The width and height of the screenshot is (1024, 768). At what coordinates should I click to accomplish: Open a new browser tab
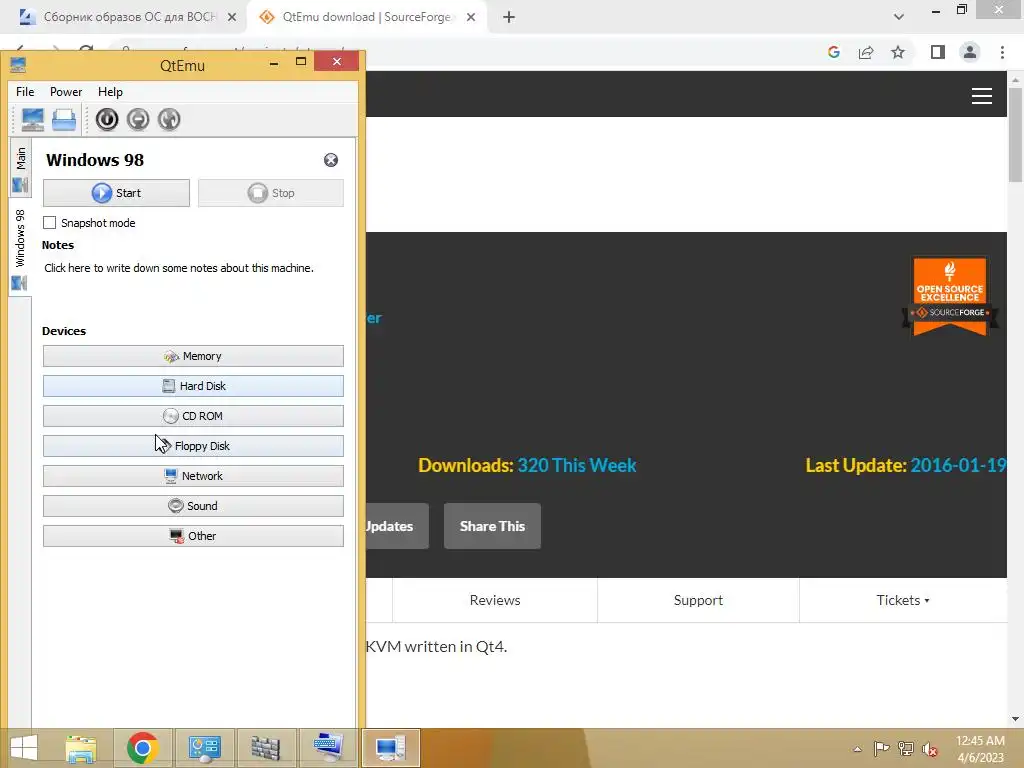509,18
